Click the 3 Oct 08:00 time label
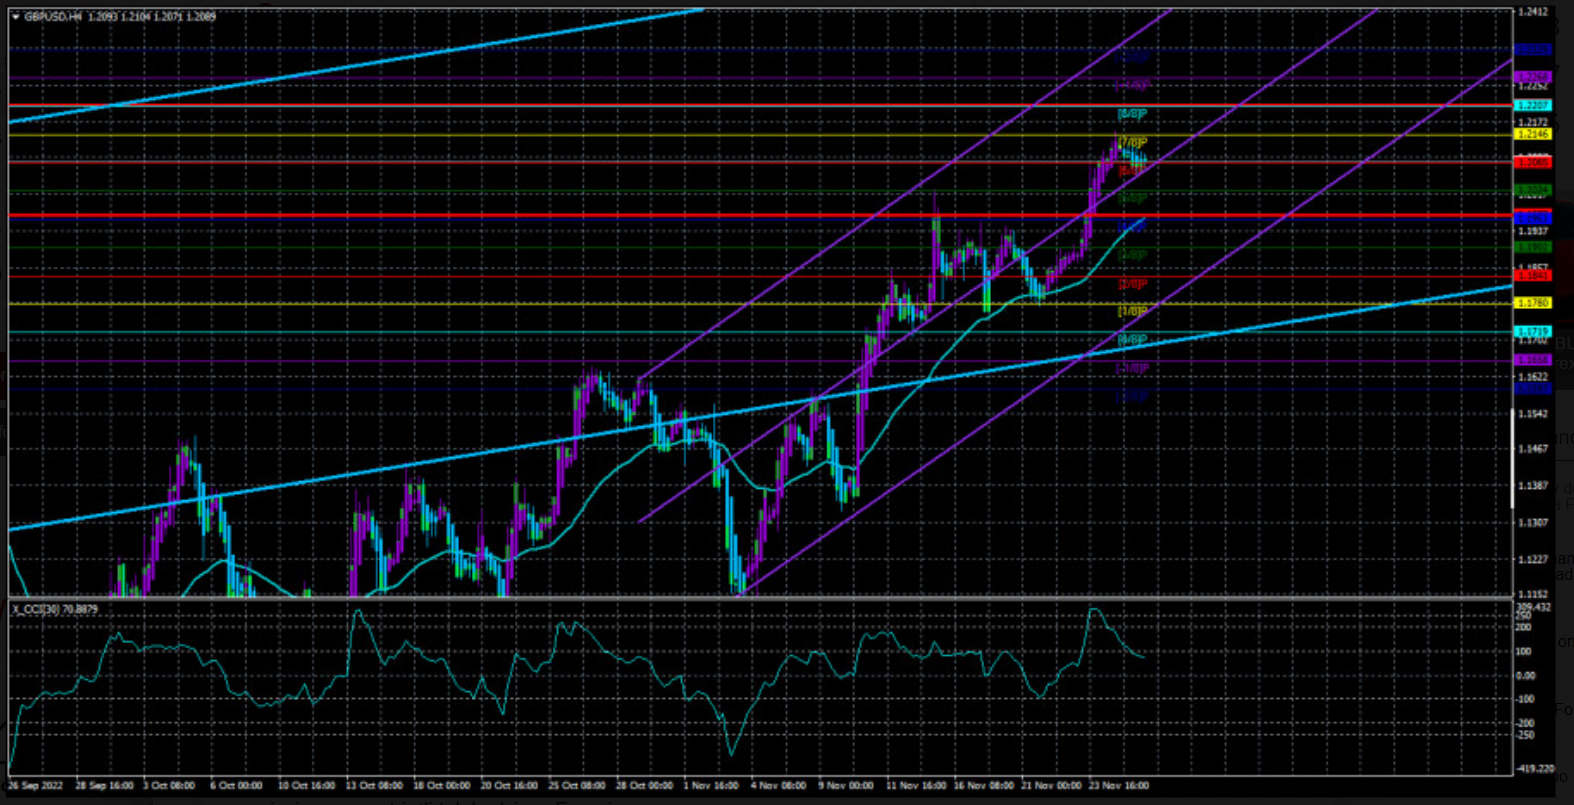This screenshot has height=805, width=1574. click(169, 786)
